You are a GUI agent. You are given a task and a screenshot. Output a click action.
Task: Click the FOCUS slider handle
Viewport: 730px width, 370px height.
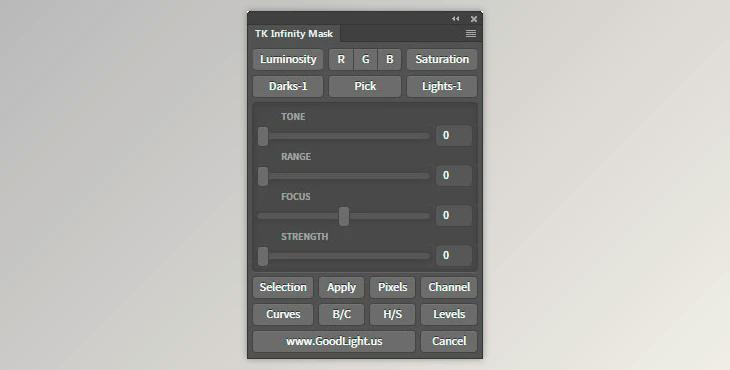coord(344,216)
